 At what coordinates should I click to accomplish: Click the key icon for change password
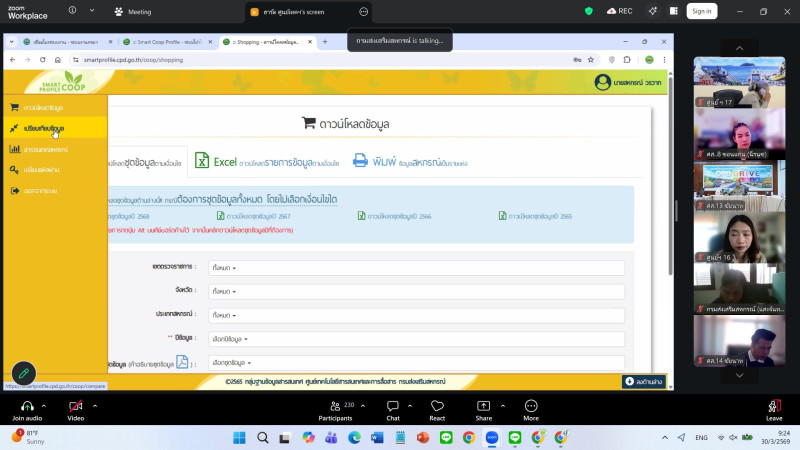(x=14, y=169)
